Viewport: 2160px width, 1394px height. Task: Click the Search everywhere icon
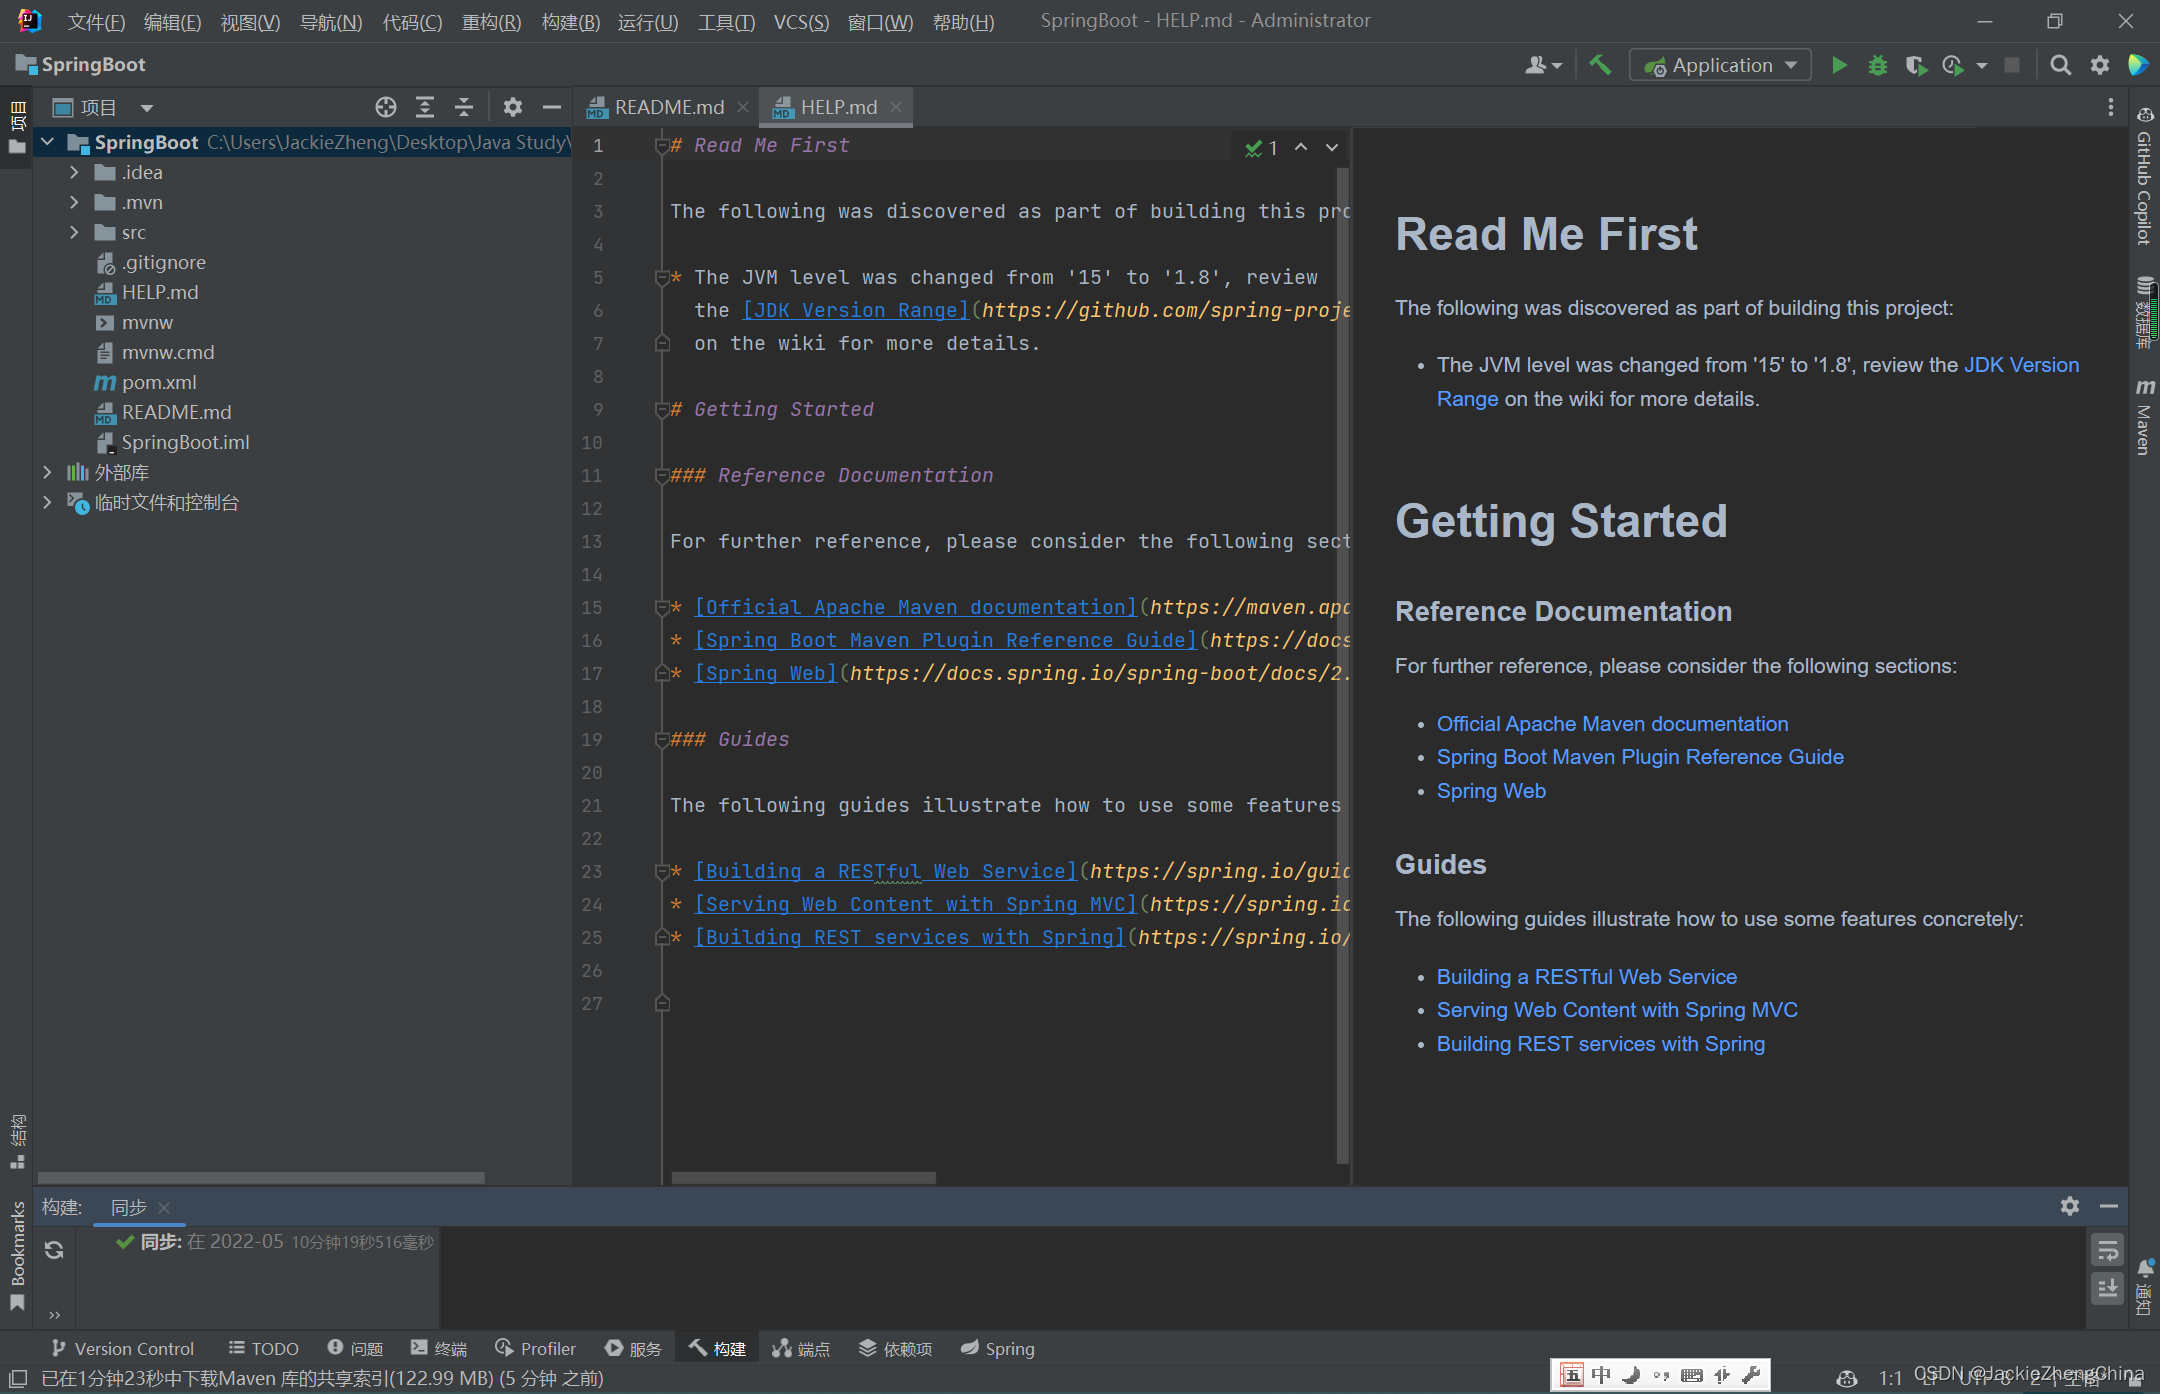[x=2061, y=65]
